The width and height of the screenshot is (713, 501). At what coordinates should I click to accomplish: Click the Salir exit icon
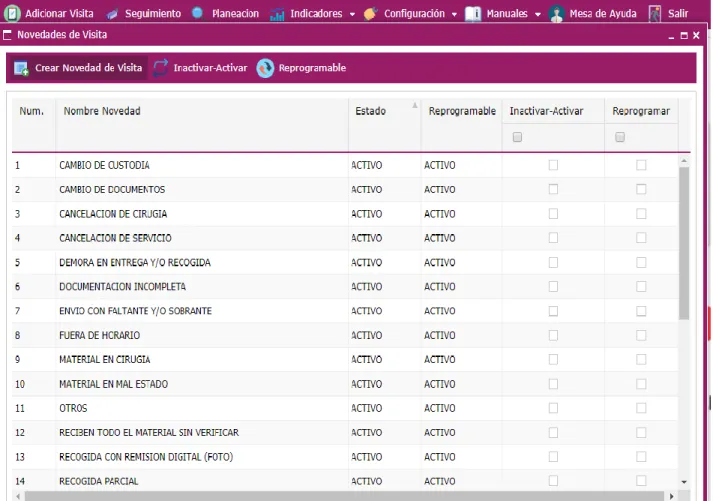pyautogui.click(x=654, y=14)
